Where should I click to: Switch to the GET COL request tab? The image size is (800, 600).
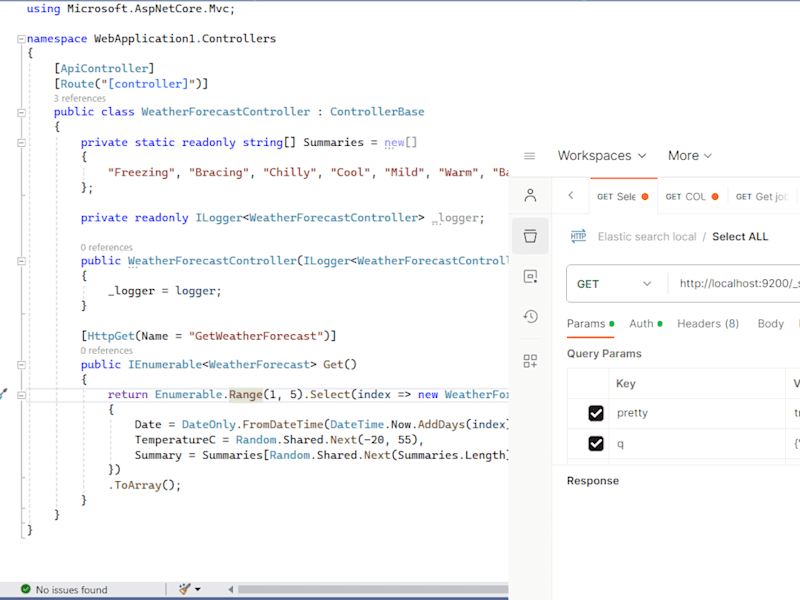692,196
